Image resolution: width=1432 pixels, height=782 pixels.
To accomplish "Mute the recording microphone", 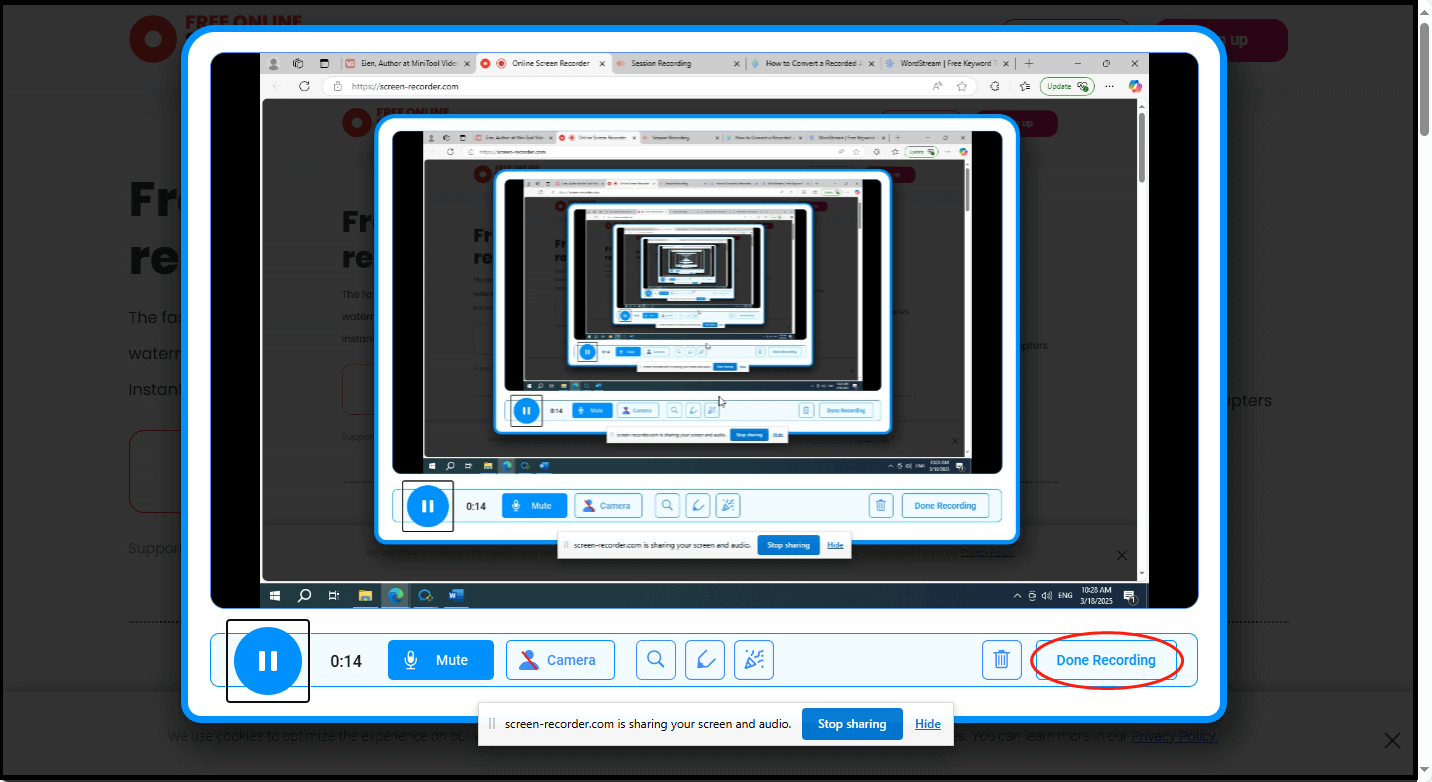I will click(x=440, y=659).
